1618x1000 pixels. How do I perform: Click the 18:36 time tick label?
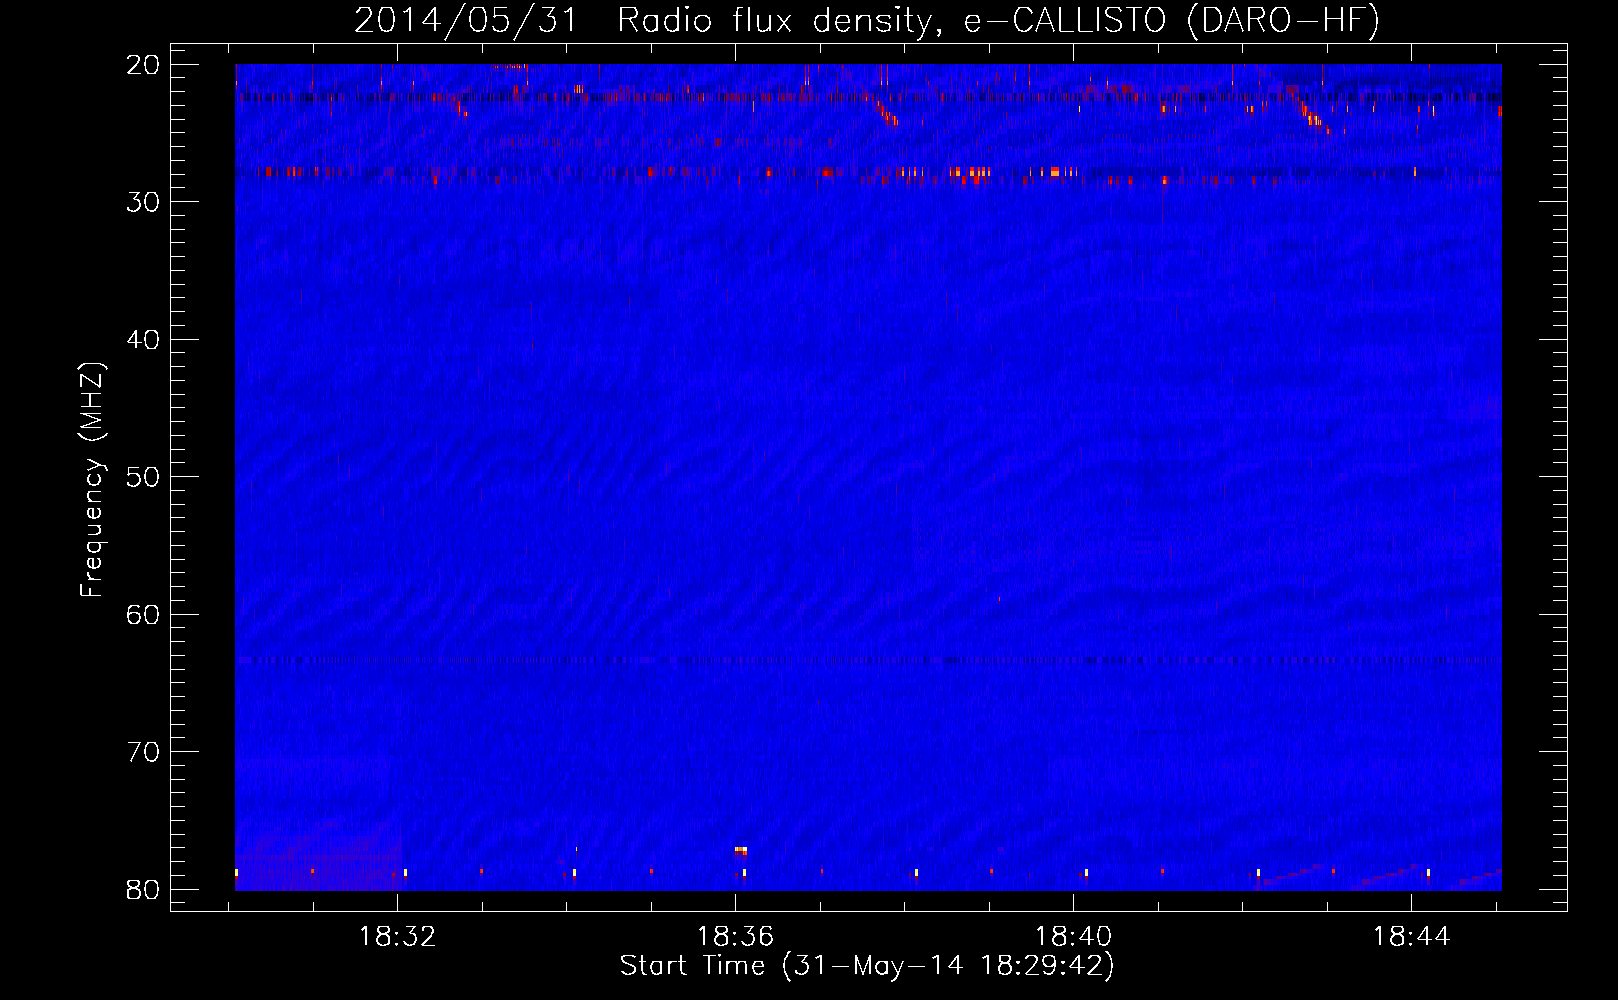point(736,937)
